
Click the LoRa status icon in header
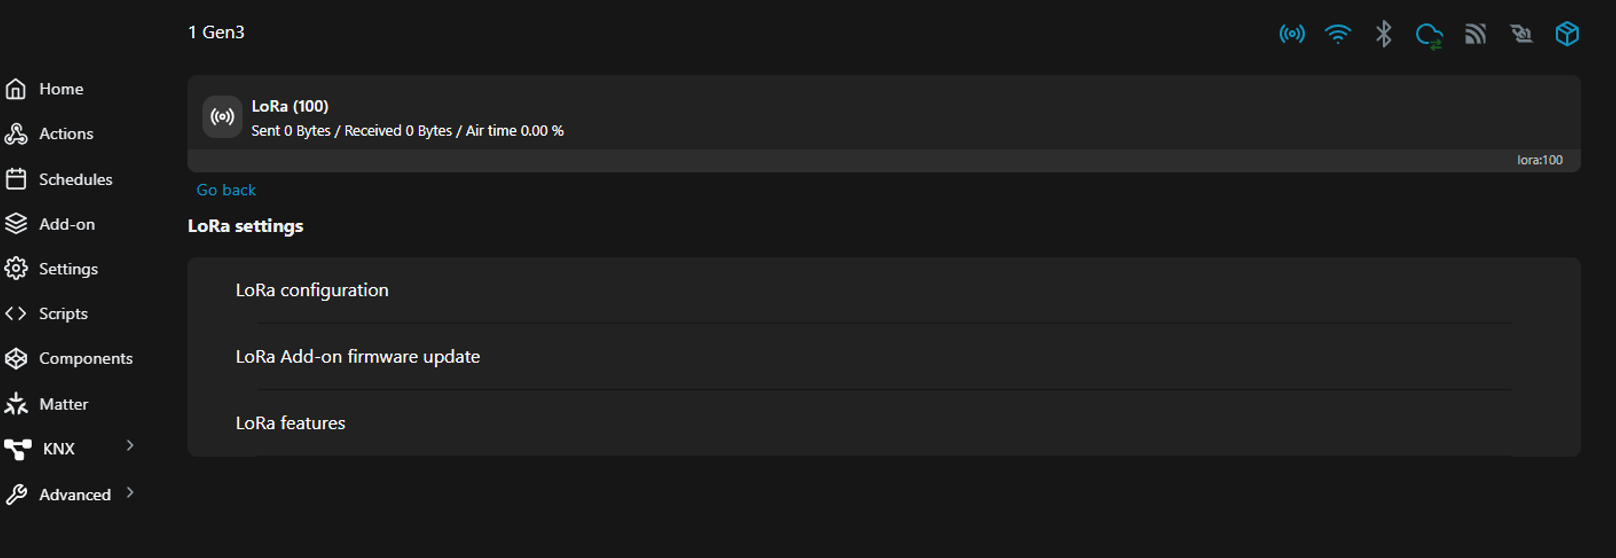(x=1292, y=34)
